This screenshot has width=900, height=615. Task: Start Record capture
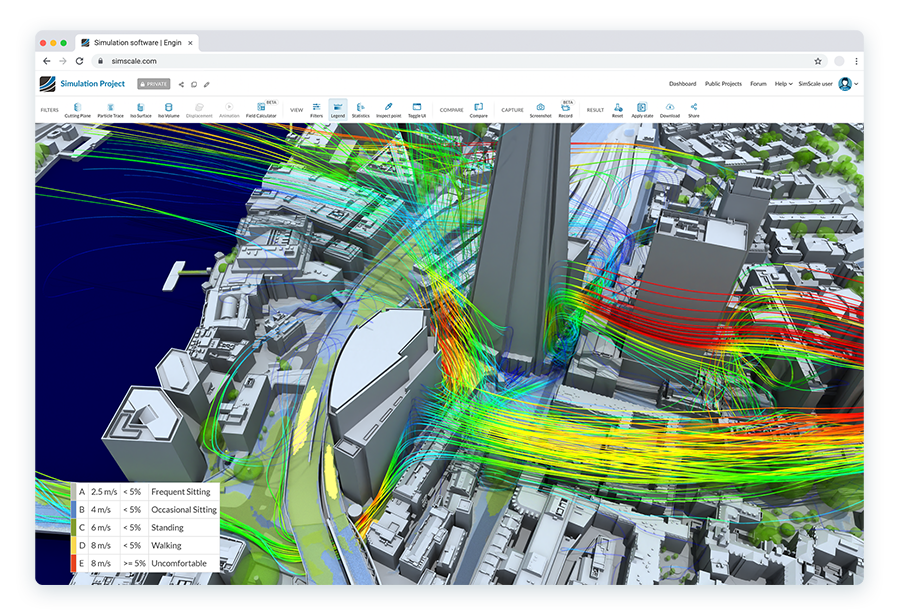click(566, 109)
